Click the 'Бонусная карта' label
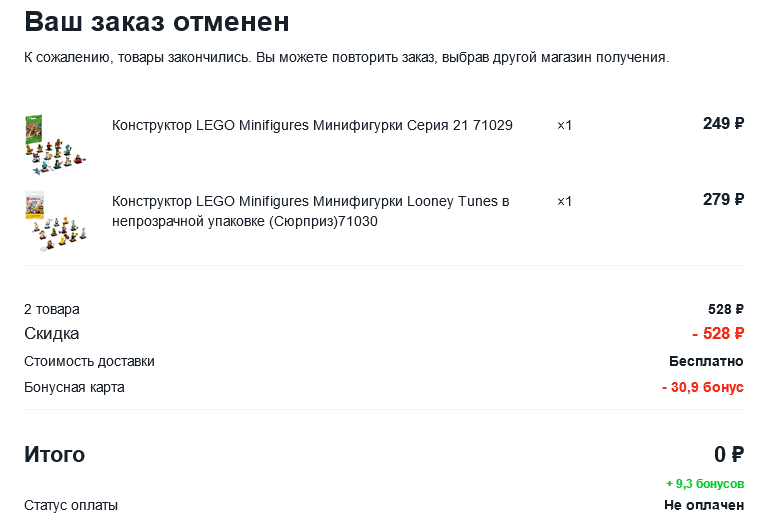 [x=74, y=387]
